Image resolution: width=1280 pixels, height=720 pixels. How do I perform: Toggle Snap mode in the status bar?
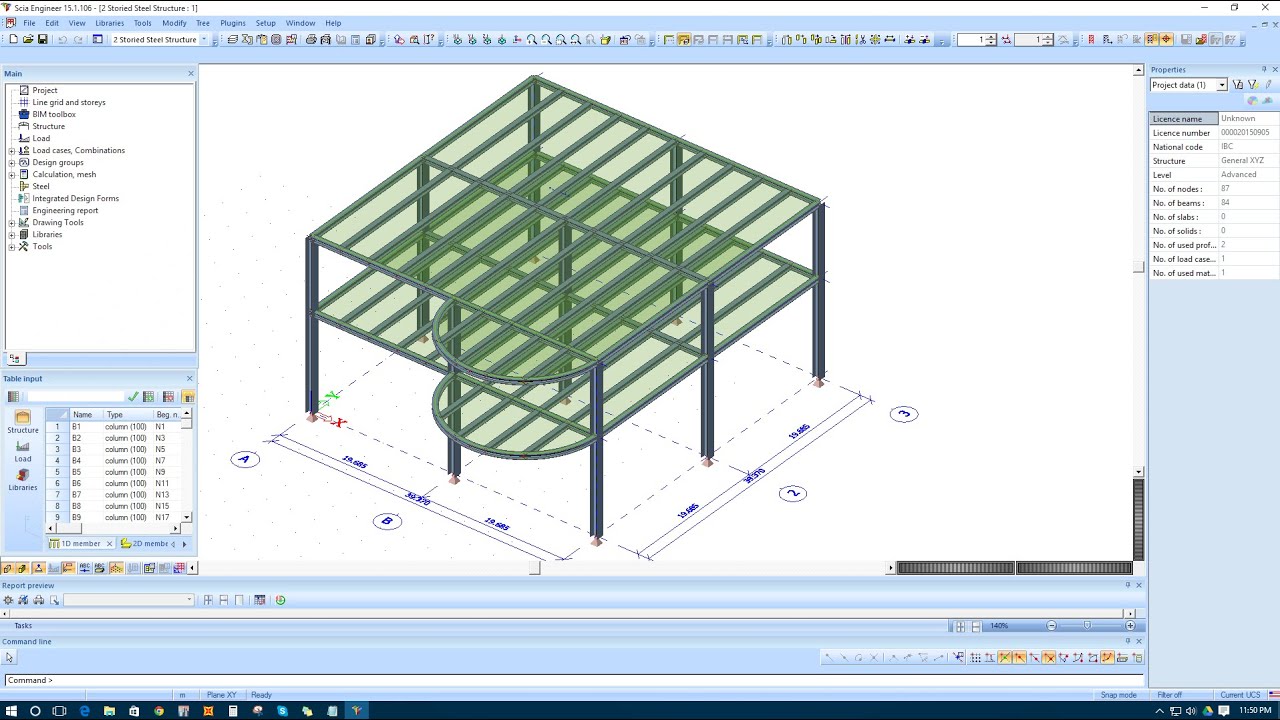[1118, 694]
